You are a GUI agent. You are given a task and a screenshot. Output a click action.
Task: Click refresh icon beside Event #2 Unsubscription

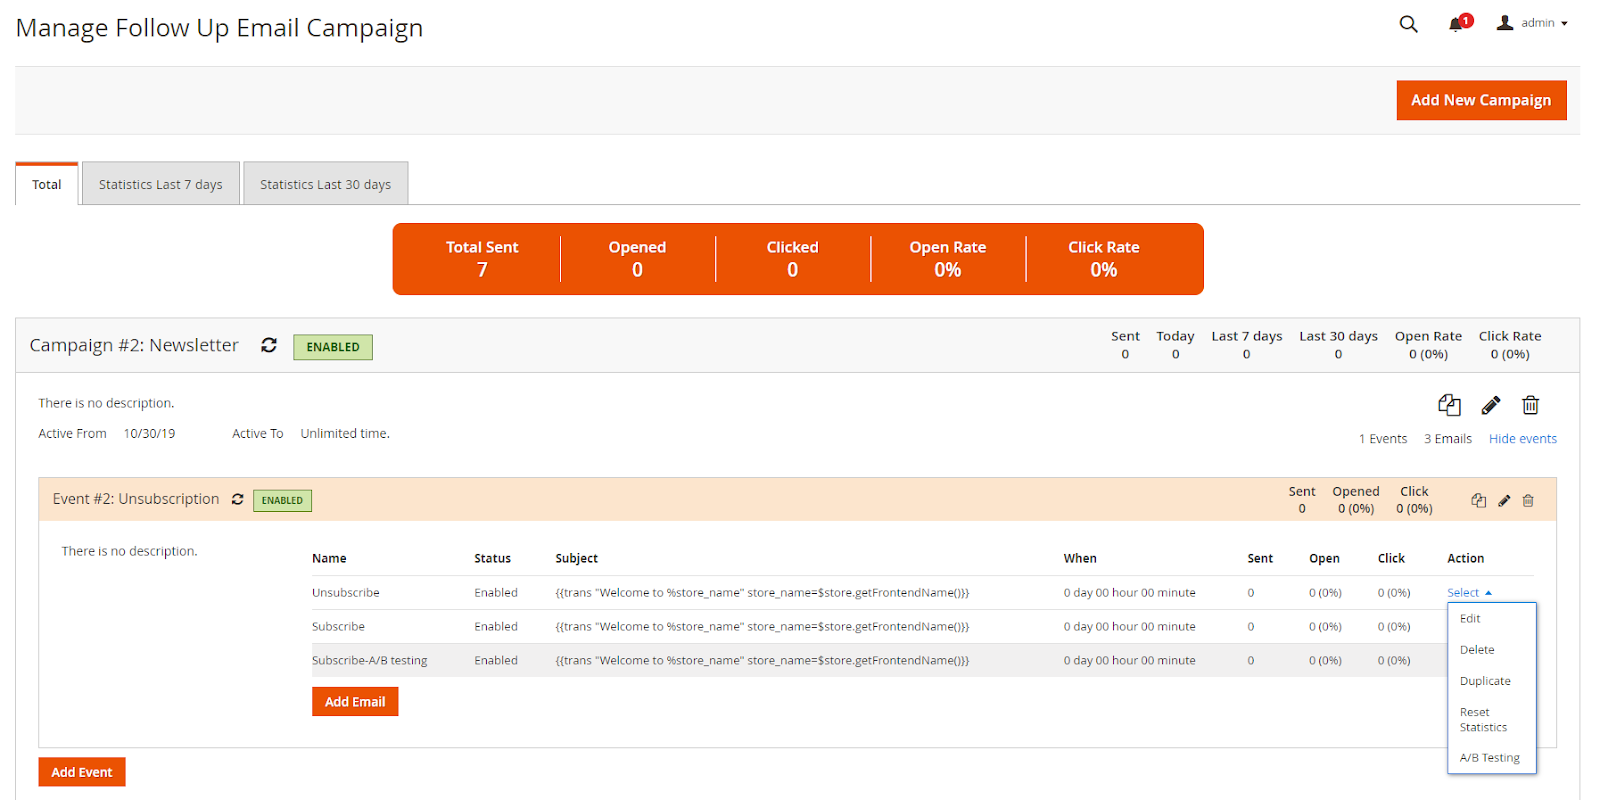tap(238, 499)
